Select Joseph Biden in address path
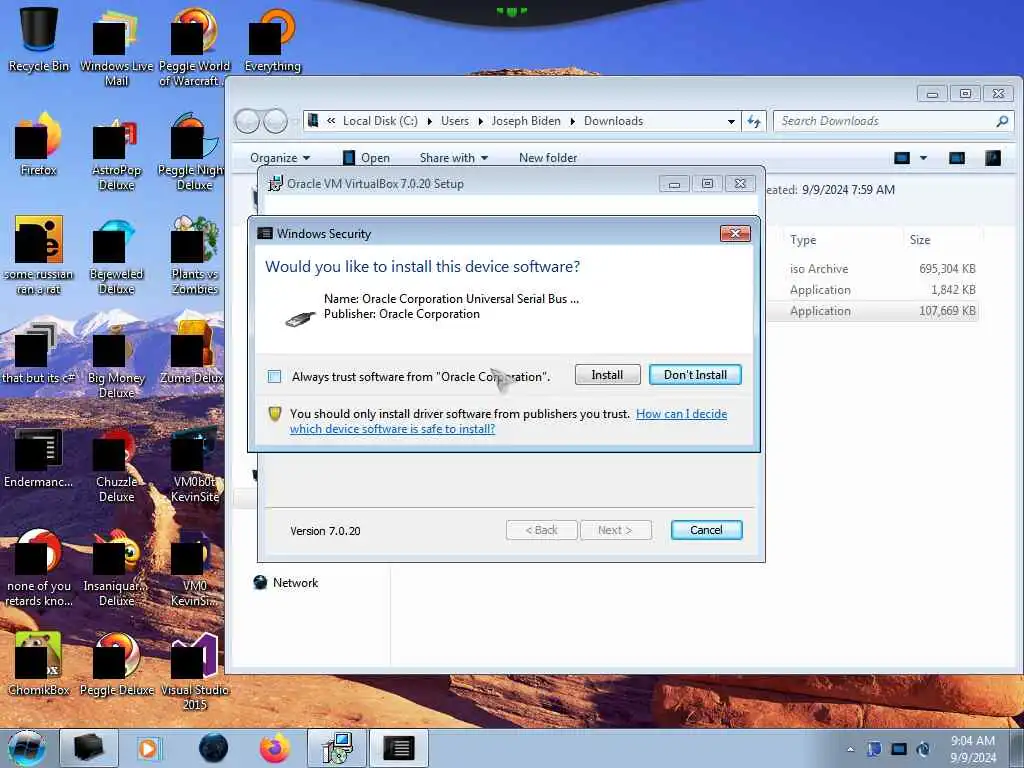The width and height of the screenshot is (1024, 768). (x=526, y=121)
